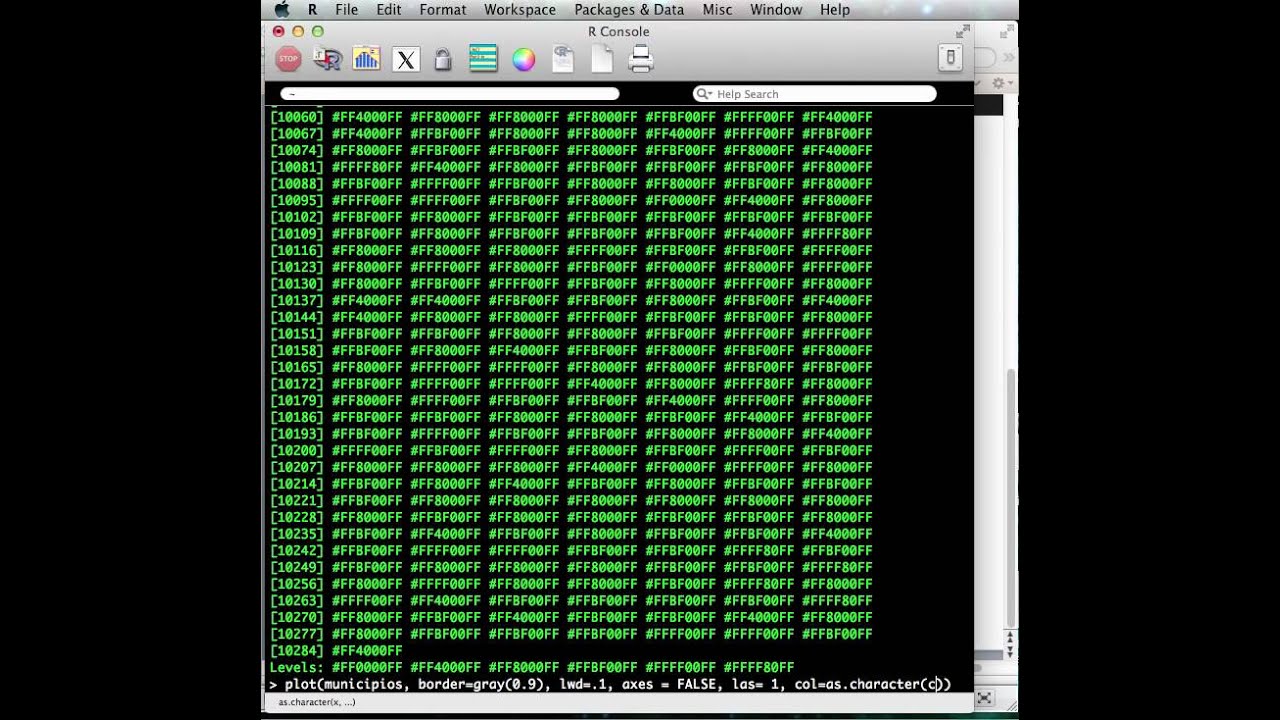Open the color wheel preferences icon
The height and width of the screenshot is (720, 1280).
tap(524, 60)
